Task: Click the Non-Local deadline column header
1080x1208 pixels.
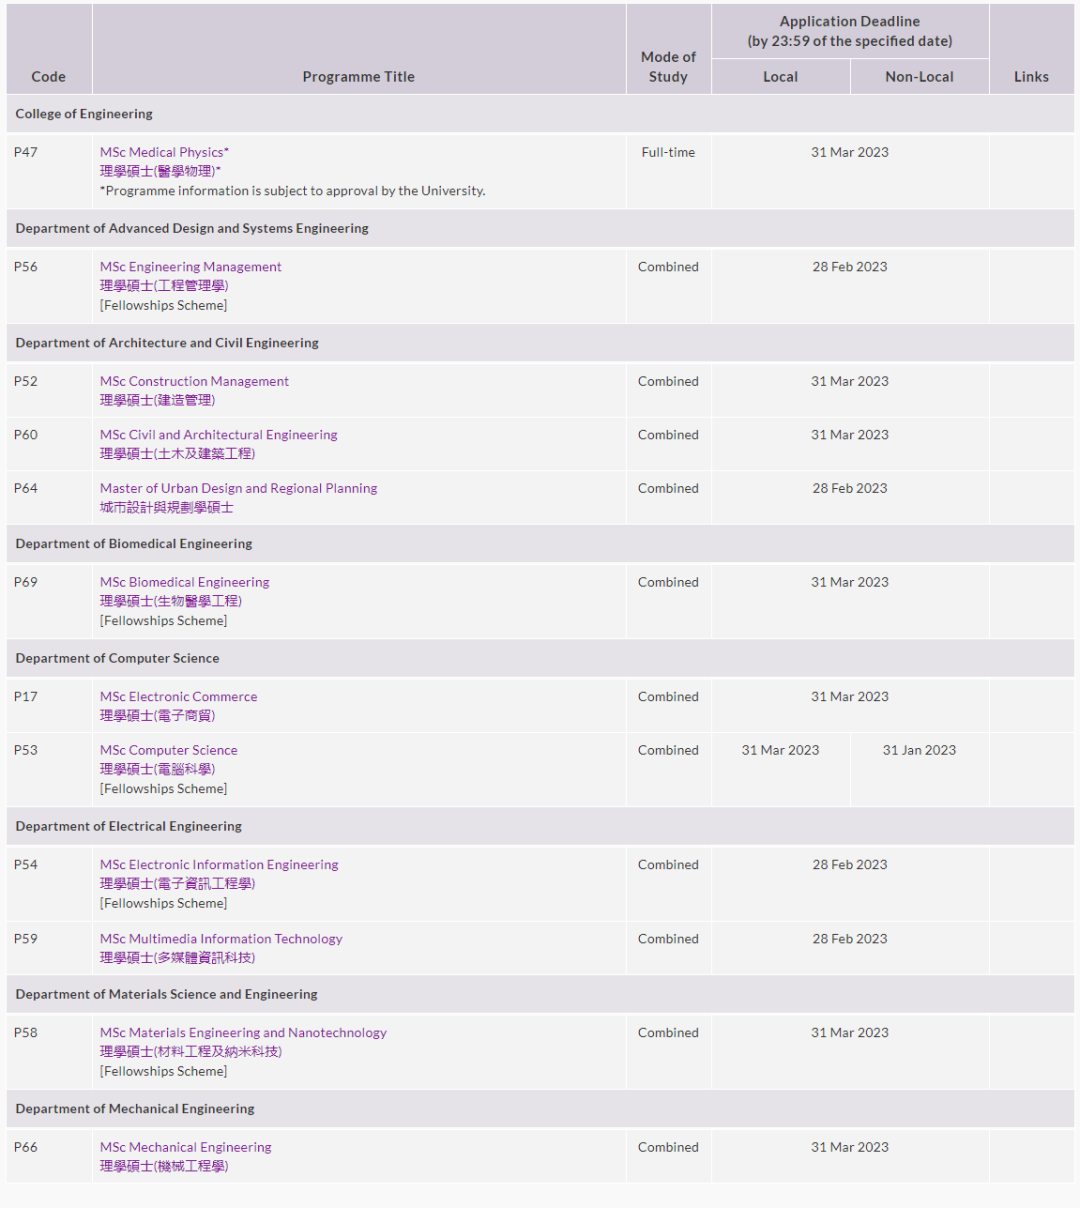Action: [919, 77]
